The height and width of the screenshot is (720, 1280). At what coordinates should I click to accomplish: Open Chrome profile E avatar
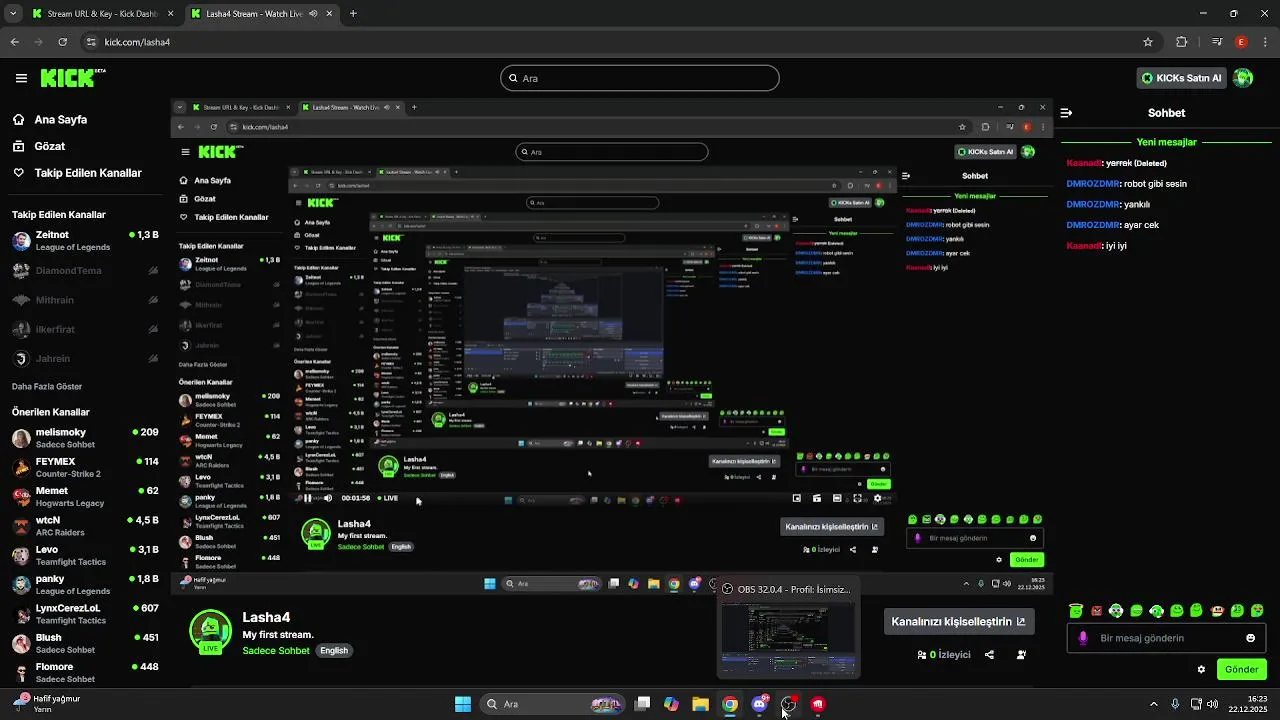coord(1241,42)
